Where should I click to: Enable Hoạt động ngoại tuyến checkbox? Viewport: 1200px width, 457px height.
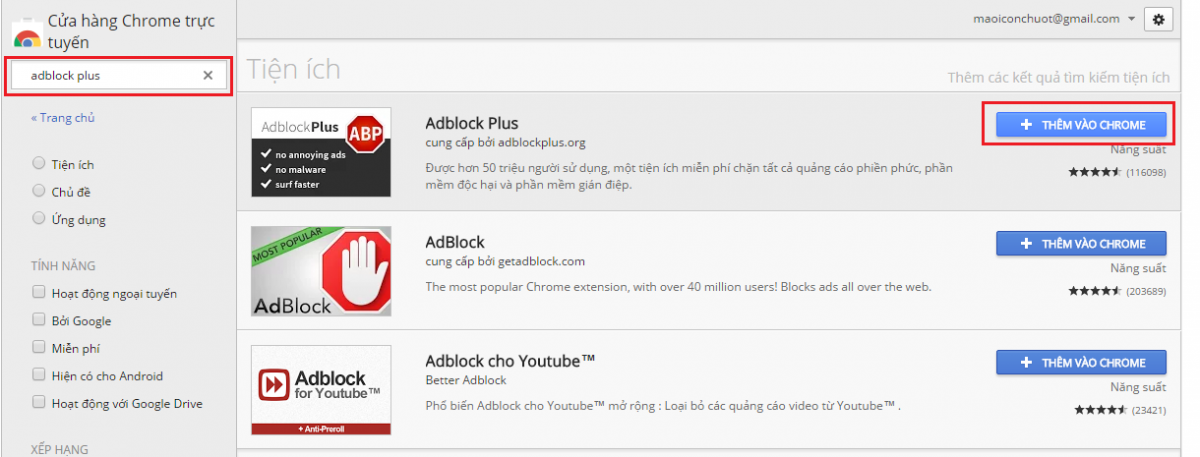38,293
